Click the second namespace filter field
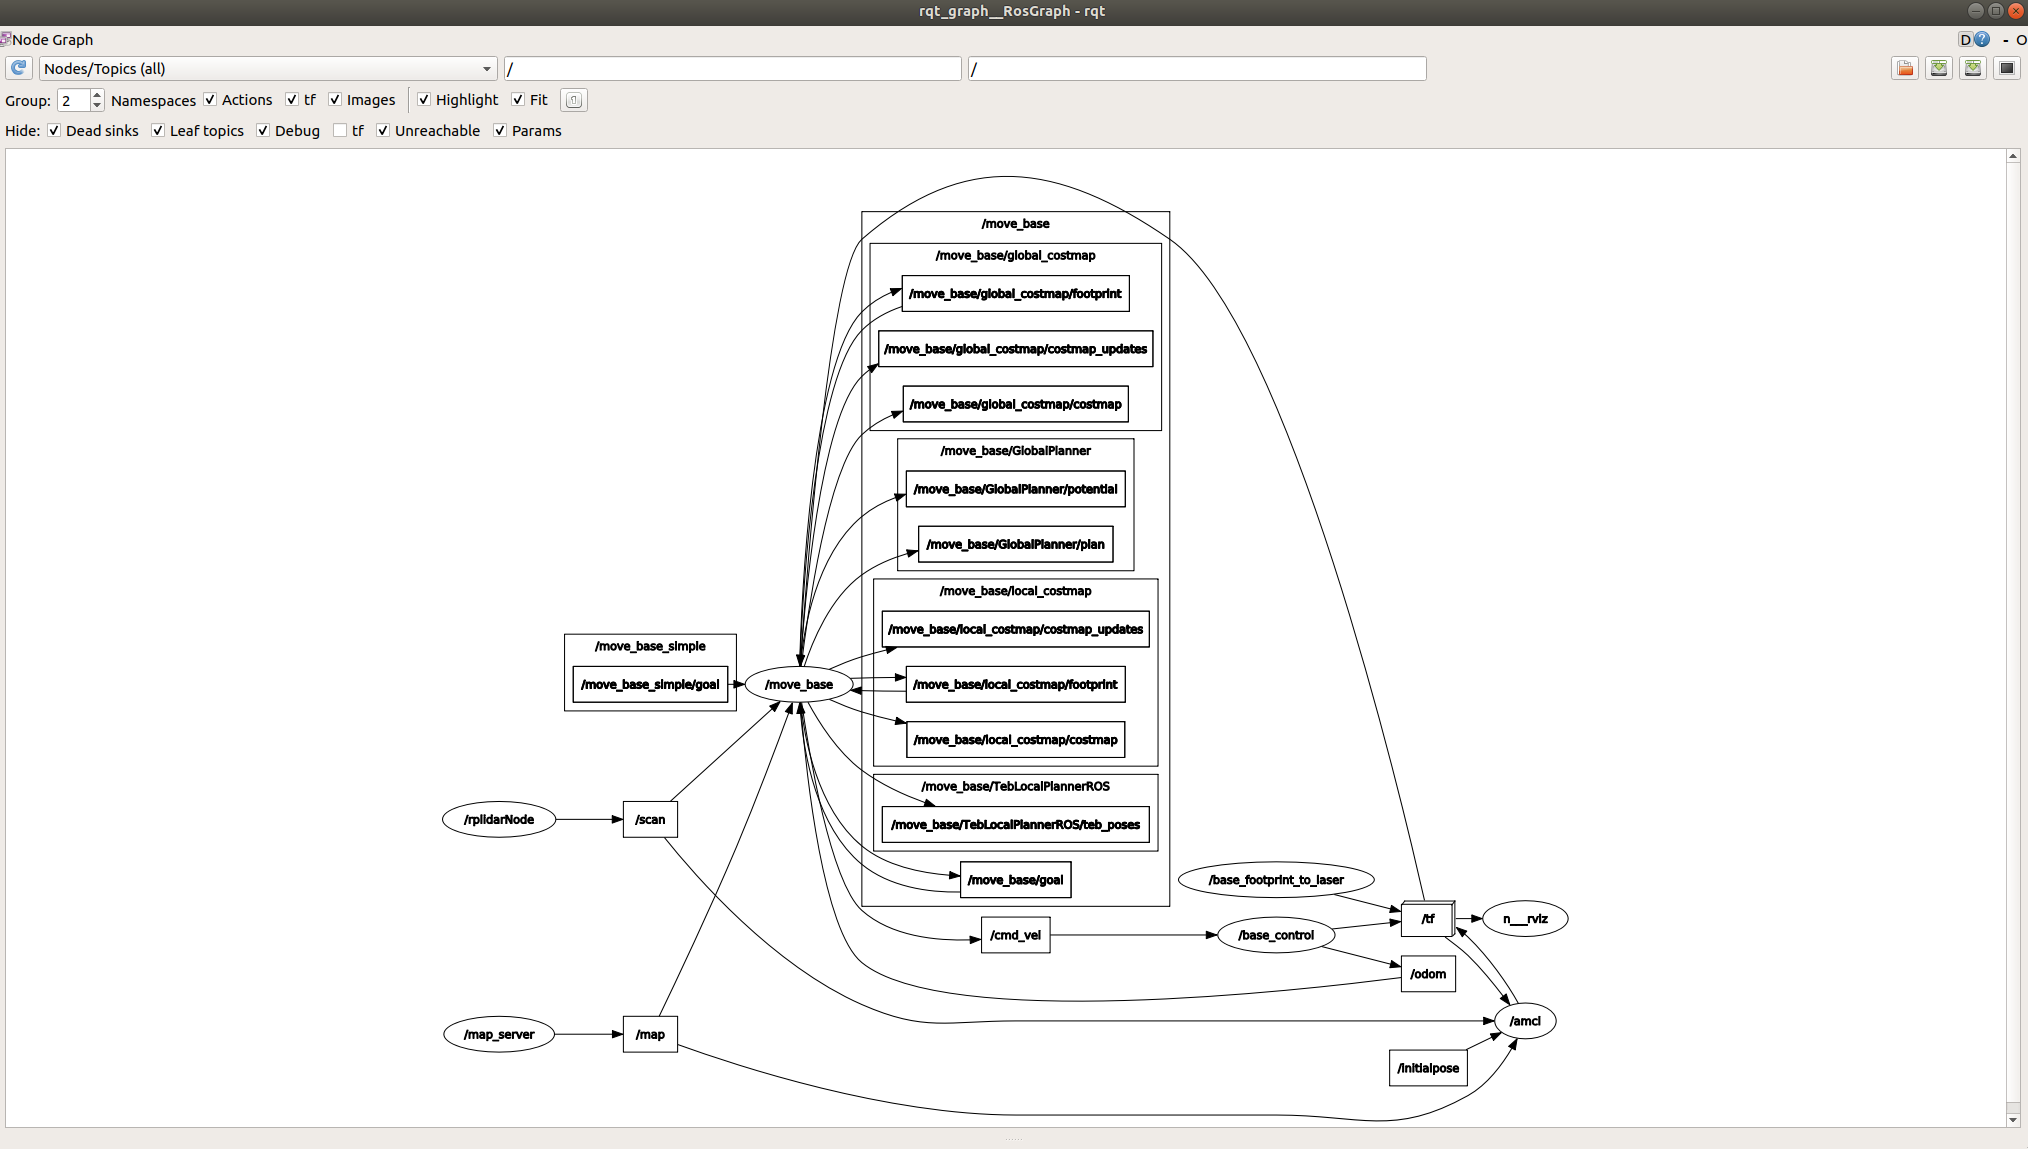Viewport: 2028px width, 1149px height. click(x=1194, y=67)
